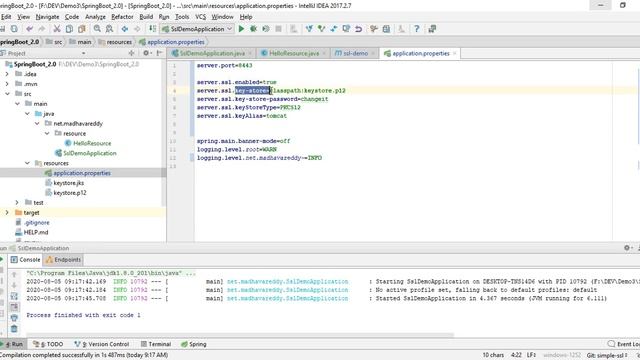This screenshot has height=360, width=640.
Task: Click the console Print icon
Action: [14, 318]
